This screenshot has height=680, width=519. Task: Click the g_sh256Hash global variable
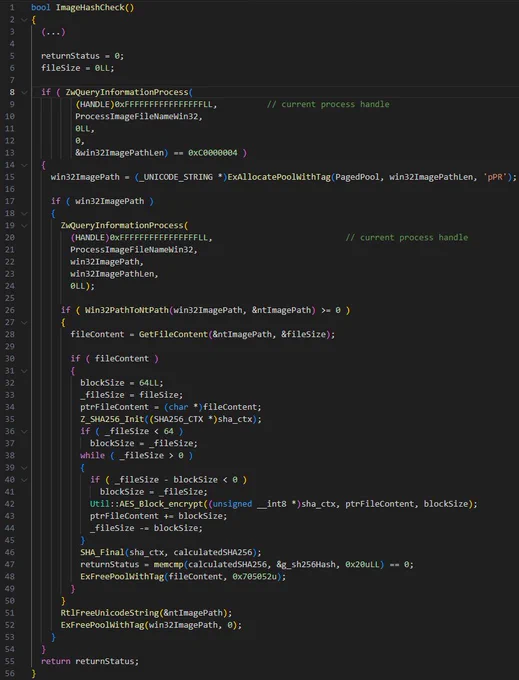(x=309, y=564)
